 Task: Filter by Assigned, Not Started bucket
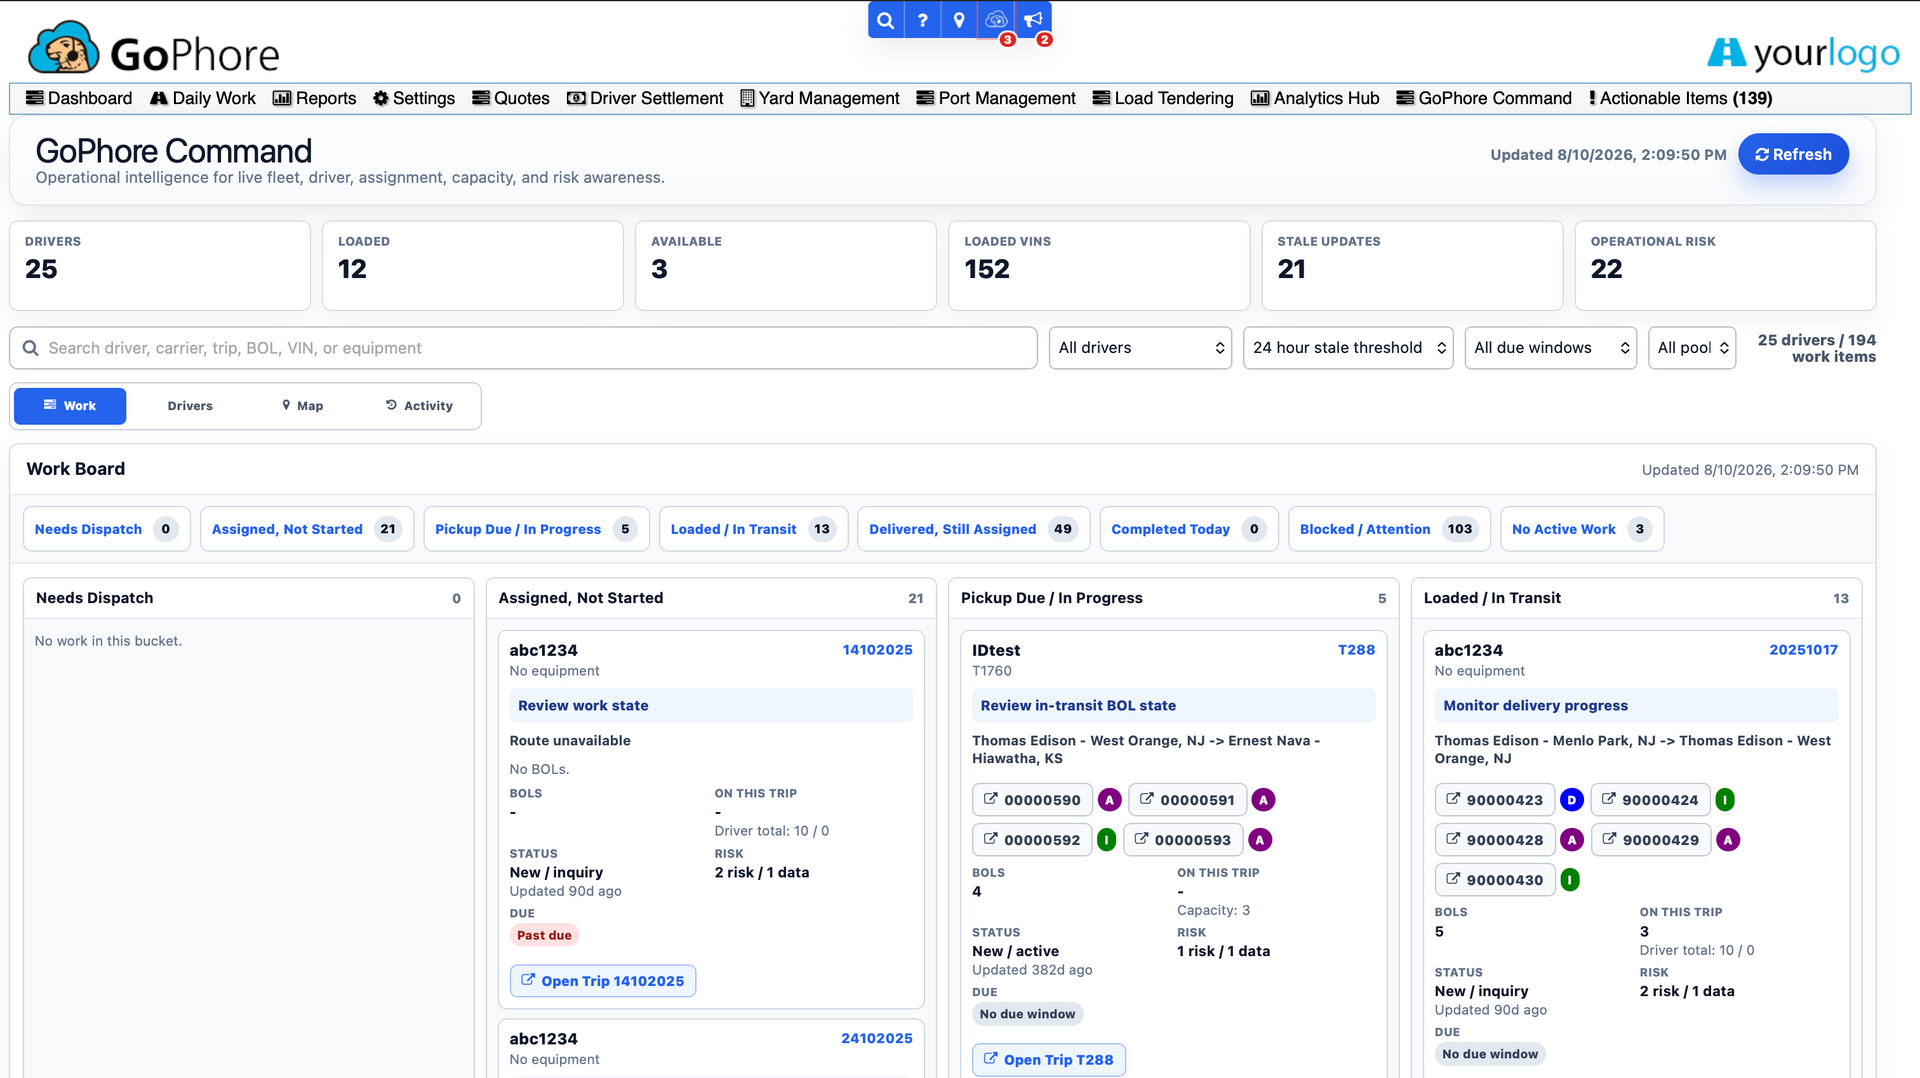point(307,529)
